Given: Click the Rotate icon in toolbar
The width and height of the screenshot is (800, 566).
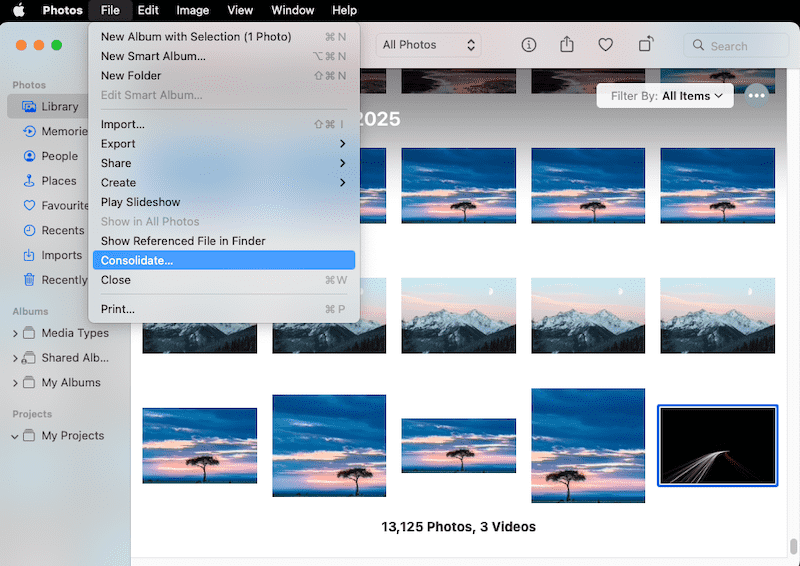Looking at the screenshot, I should point(646,45).
